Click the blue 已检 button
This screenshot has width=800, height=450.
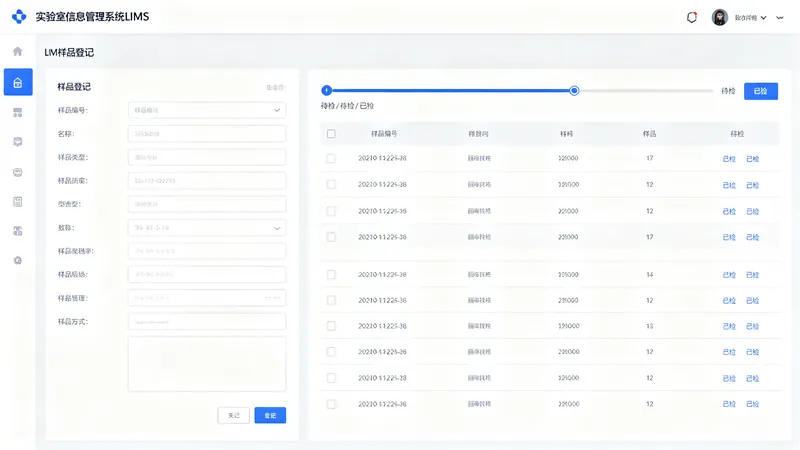coord(761,91)
